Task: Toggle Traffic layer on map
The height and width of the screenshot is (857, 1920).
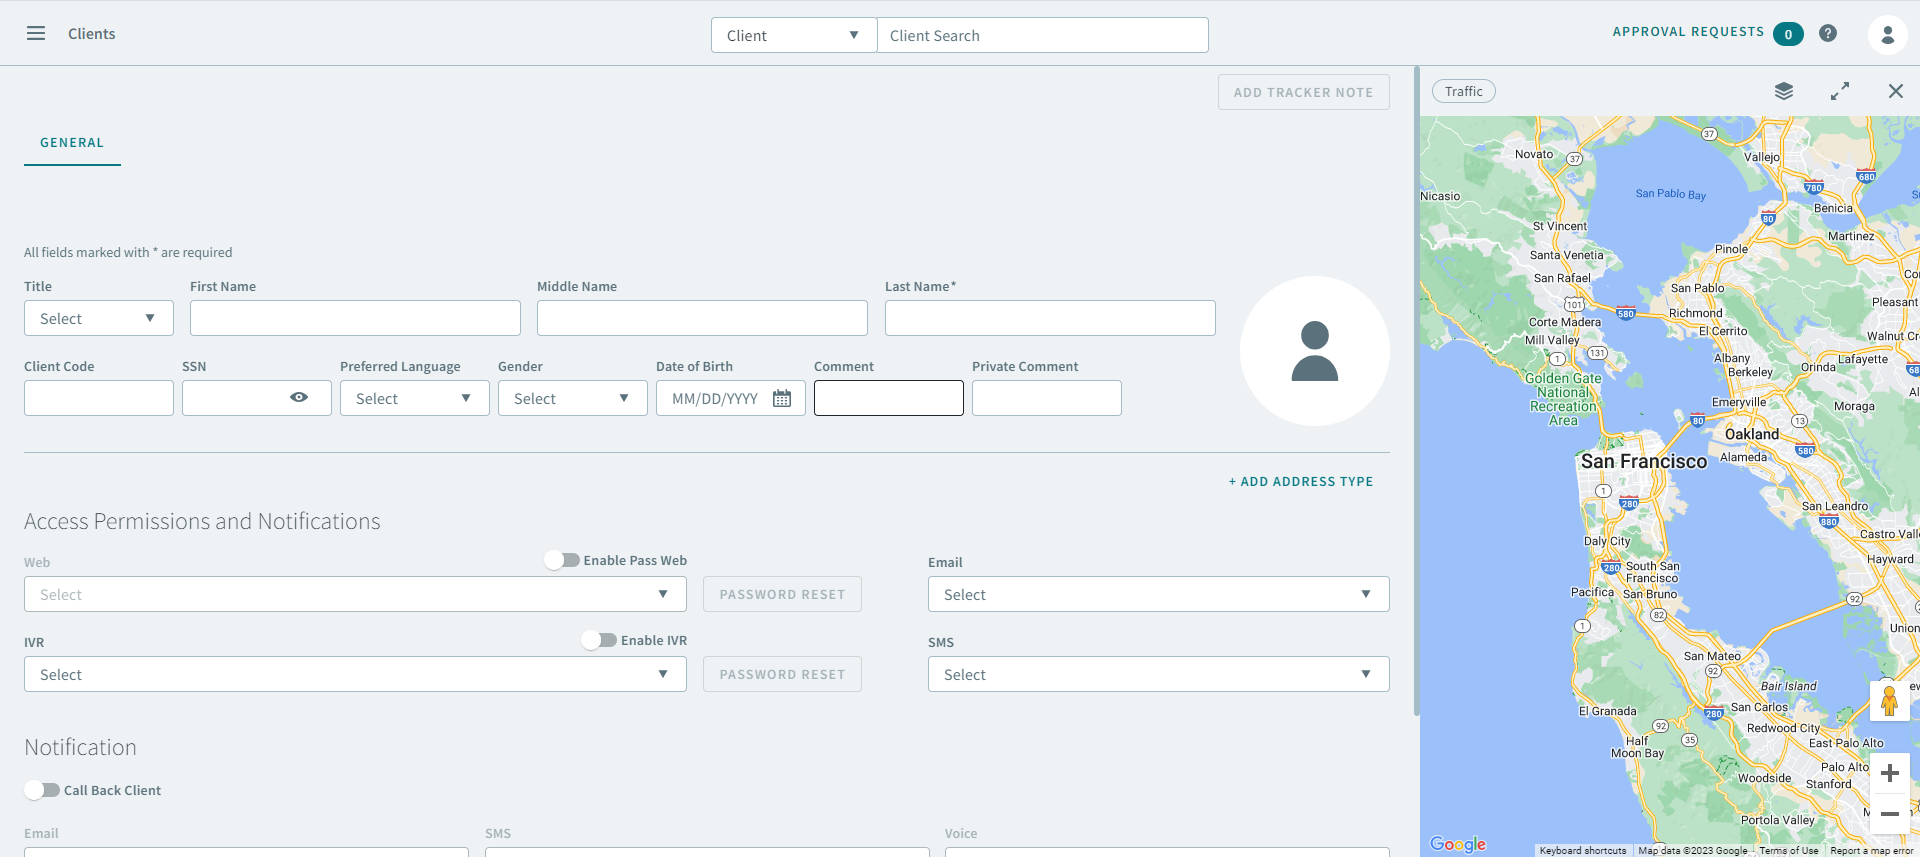Action: tap(1464, 91)
